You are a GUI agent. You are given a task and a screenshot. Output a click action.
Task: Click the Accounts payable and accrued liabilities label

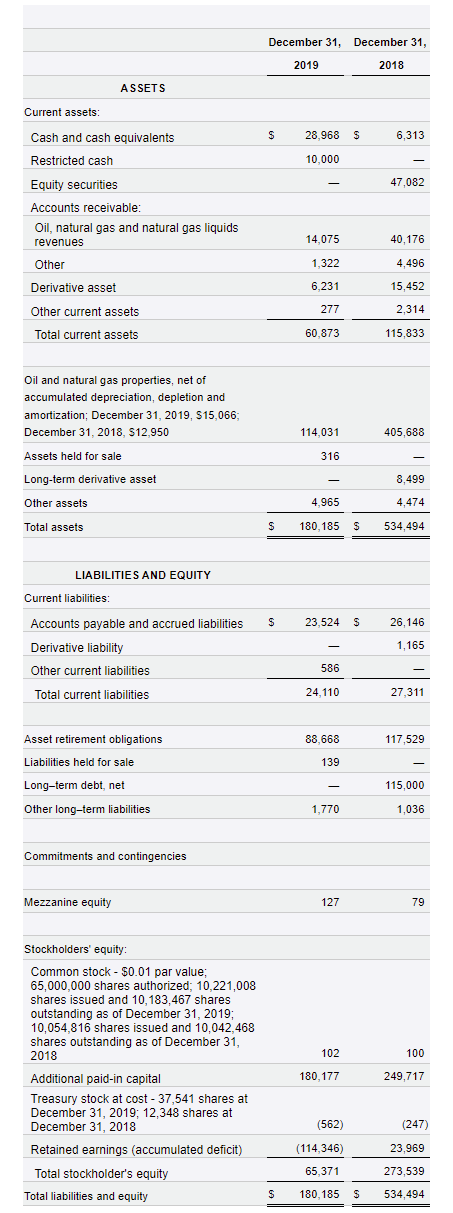click(x=137, y=624)
